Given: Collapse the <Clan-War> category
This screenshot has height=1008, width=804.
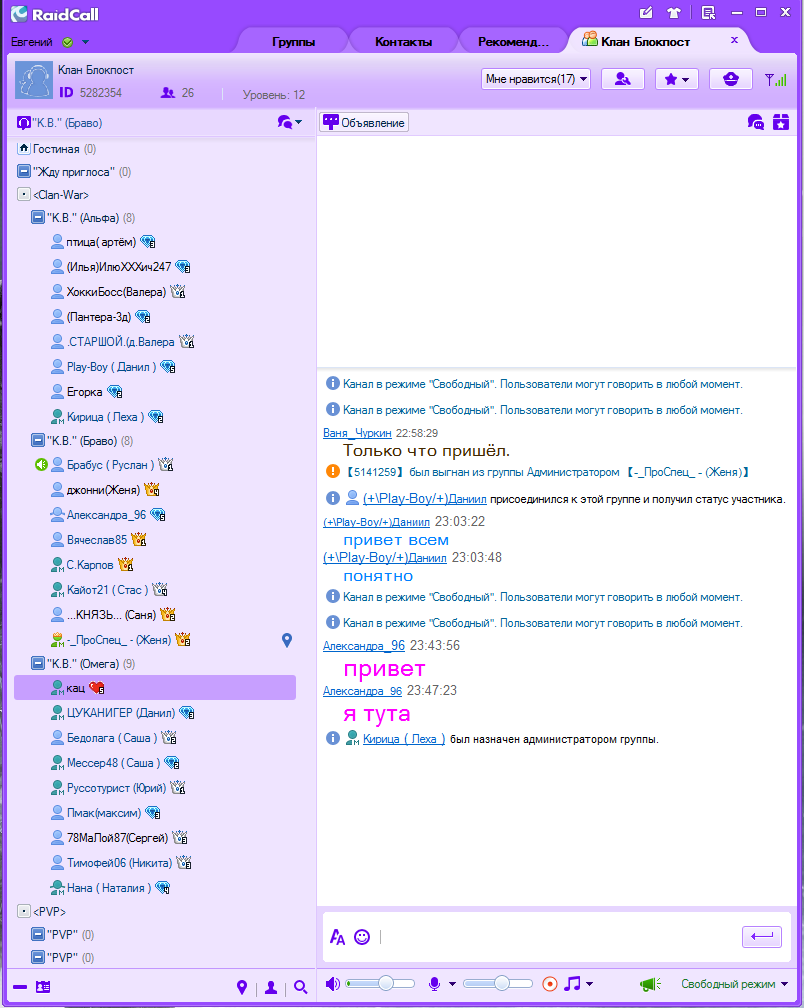Looking at the screenshot, I should click(x=24, y=194).
